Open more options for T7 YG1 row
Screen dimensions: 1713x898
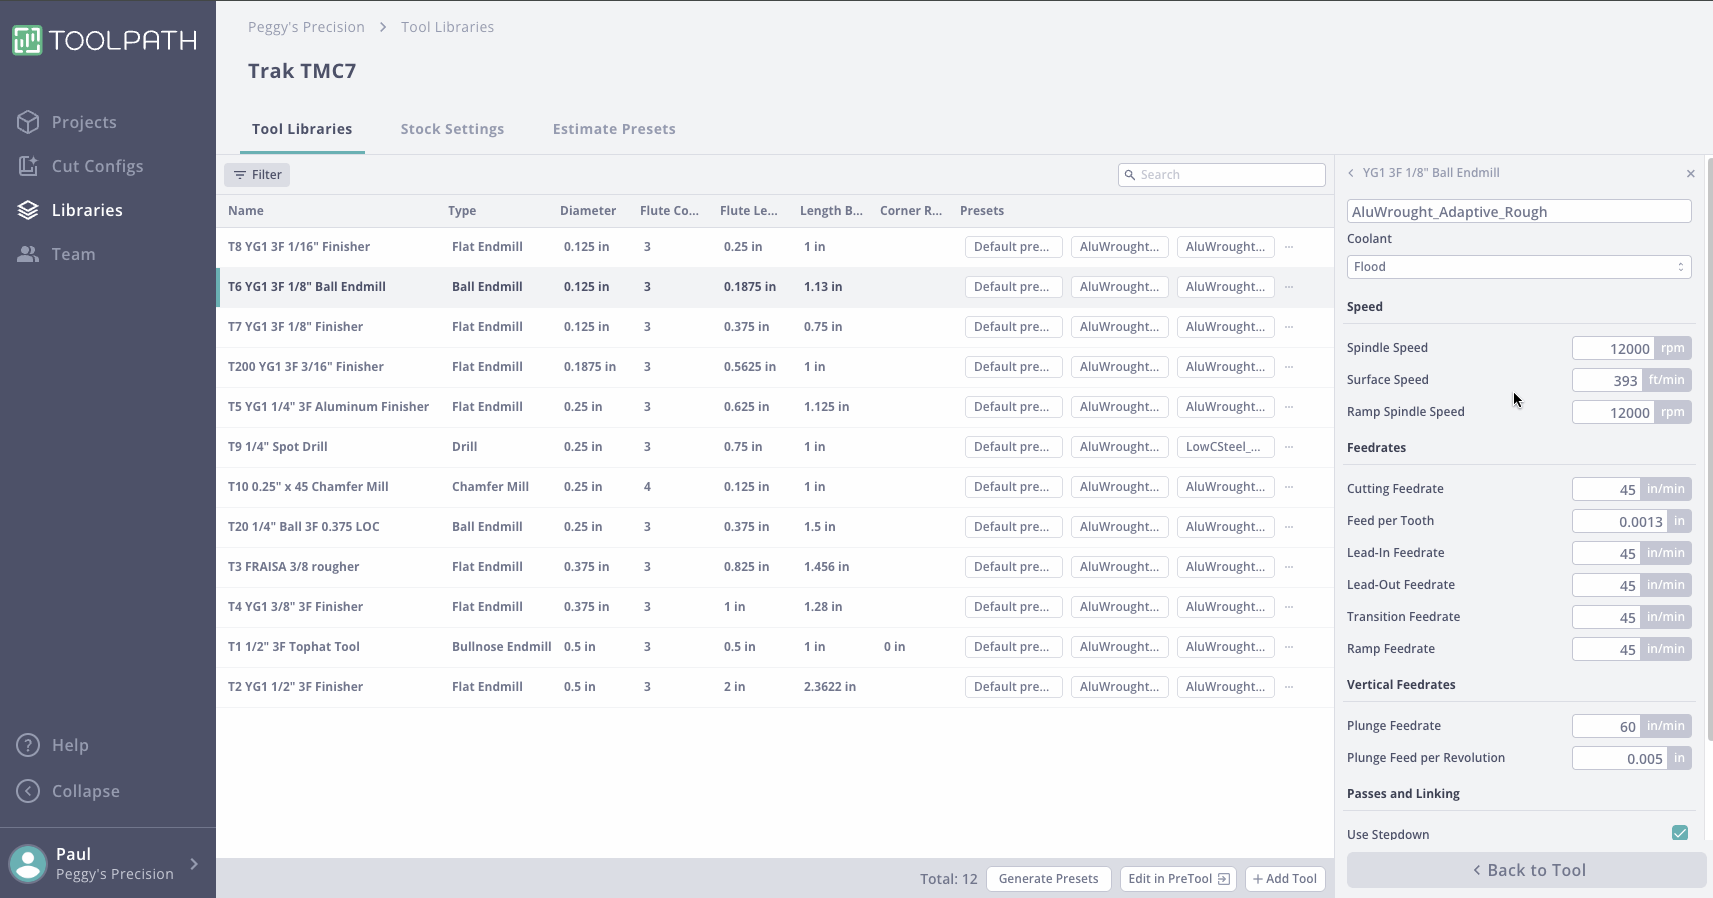[x=1289, y=327]
